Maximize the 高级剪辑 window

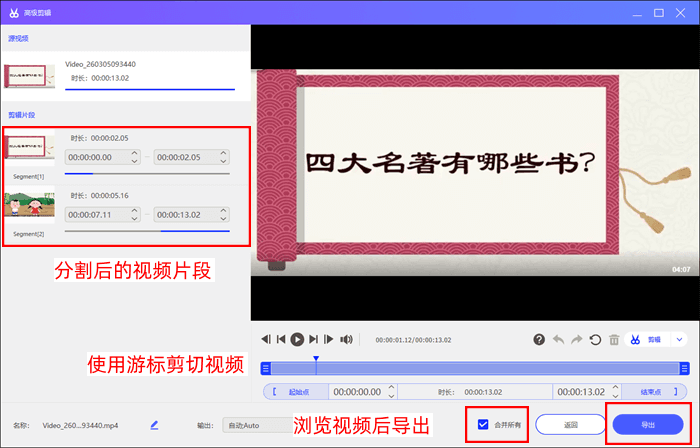[658, 13]
